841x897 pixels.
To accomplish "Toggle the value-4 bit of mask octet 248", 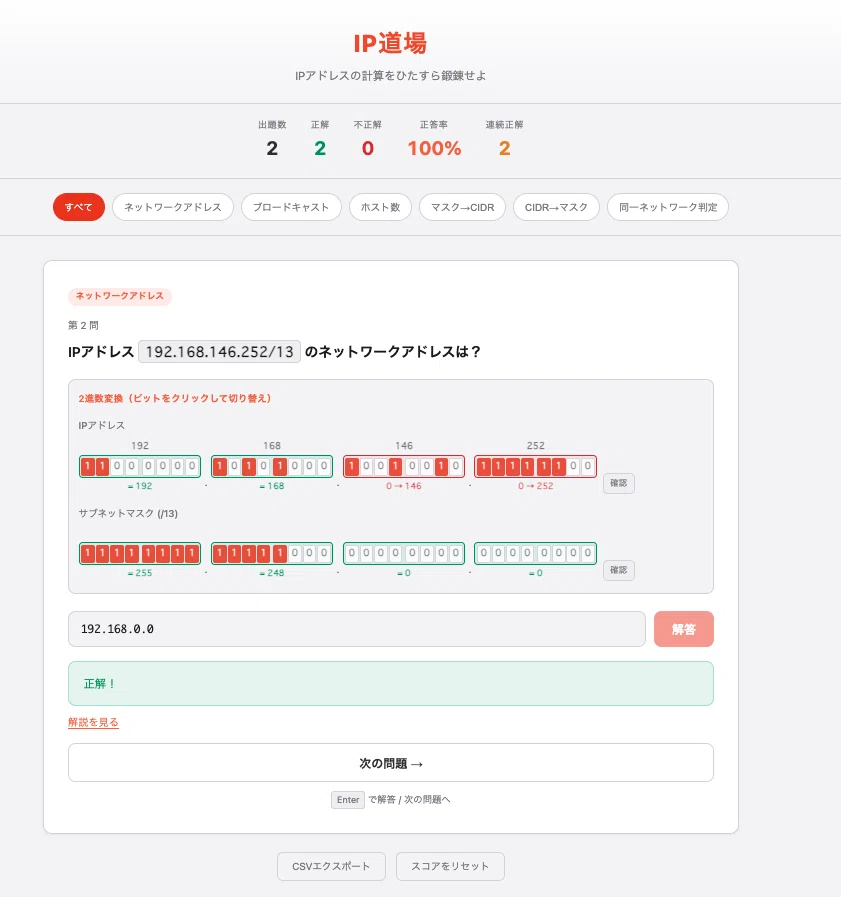I will pyautogui.click(x=295, y=553).
